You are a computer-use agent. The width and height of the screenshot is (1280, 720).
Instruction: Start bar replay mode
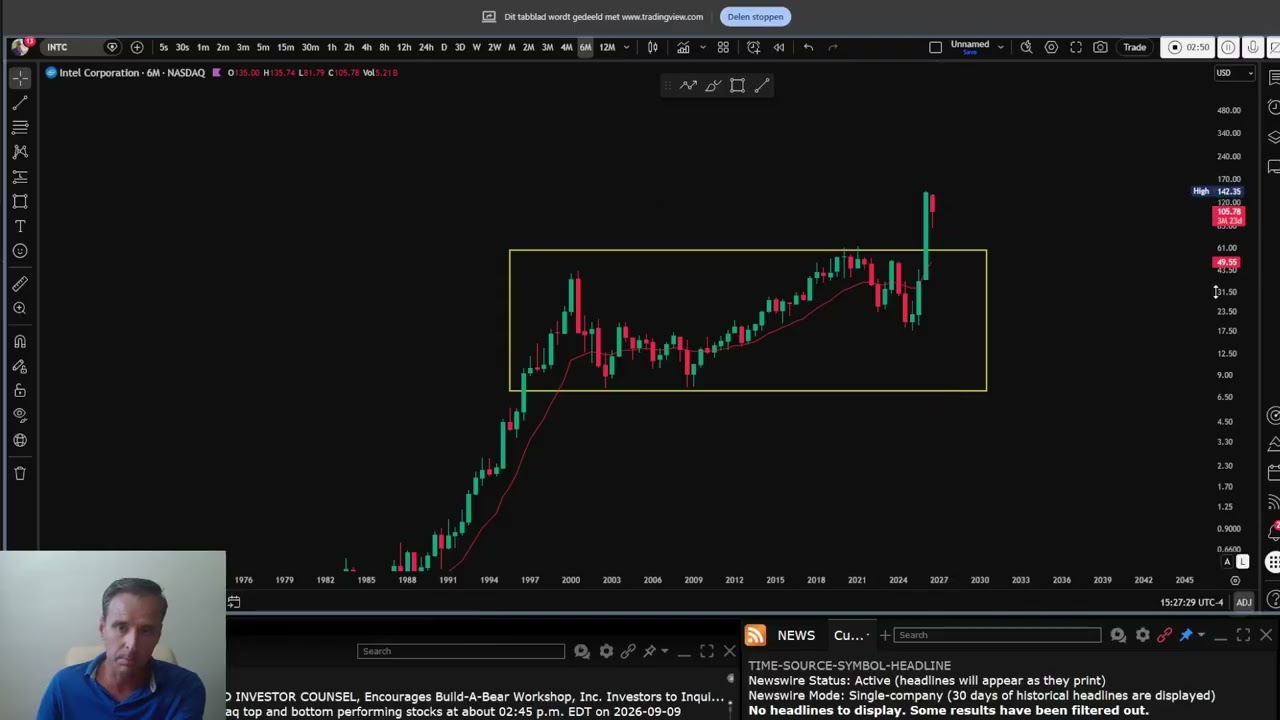tap(779, 47)
